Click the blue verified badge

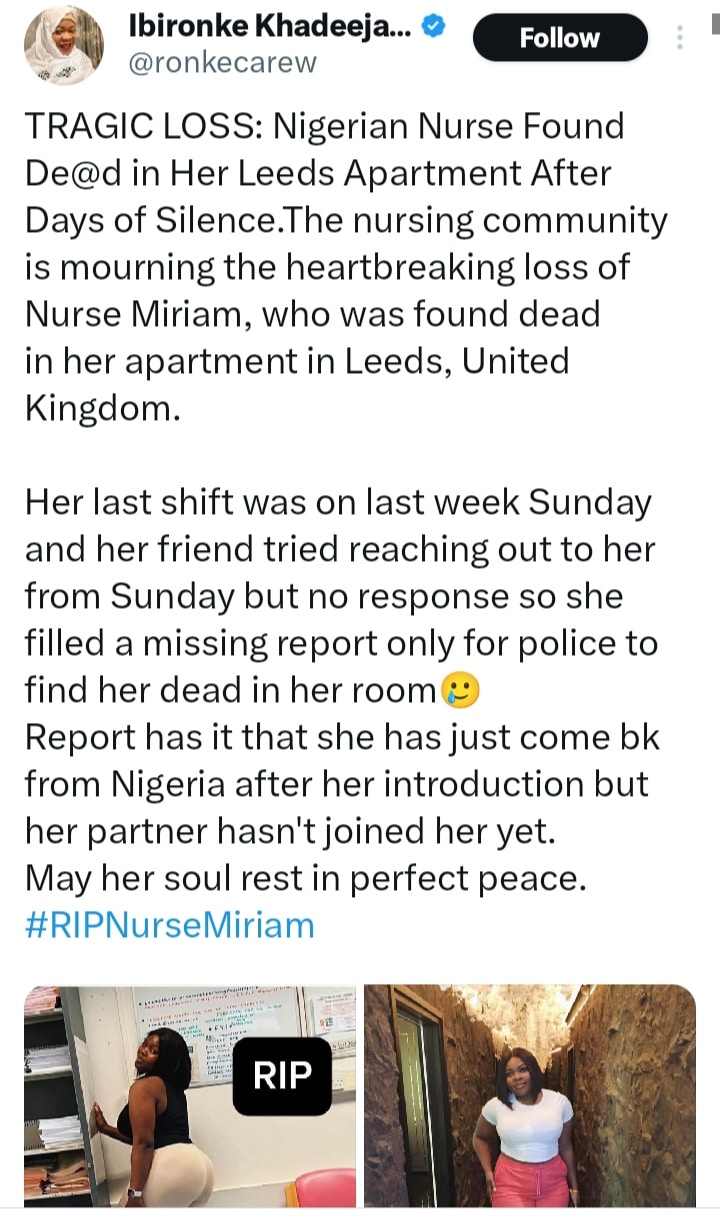(x=433, y=30)
